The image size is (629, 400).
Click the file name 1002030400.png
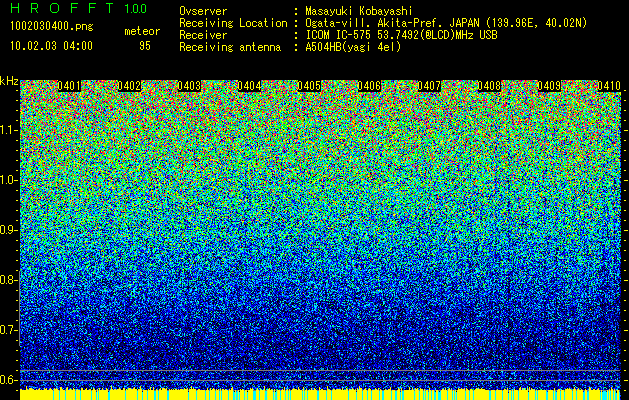click(x=51, y=27)
